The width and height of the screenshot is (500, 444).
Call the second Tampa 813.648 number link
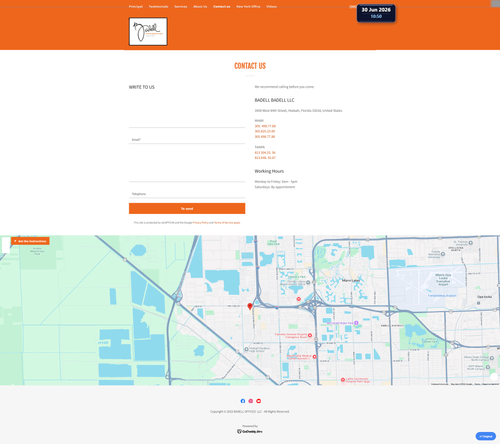tap(265, 158)
